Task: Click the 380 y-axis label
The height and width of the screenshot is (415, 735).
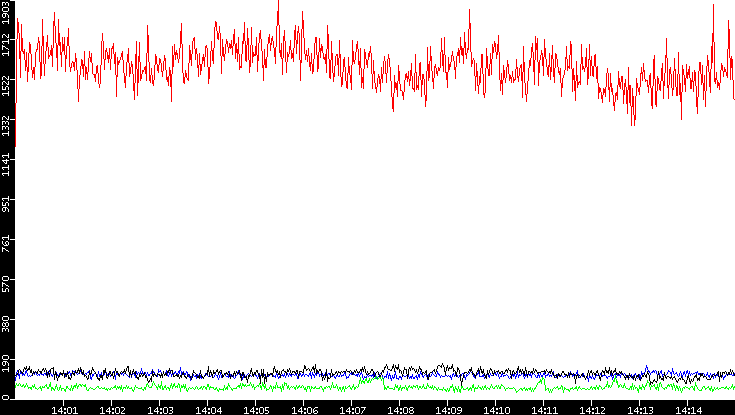Action: (x=6, y=325)
